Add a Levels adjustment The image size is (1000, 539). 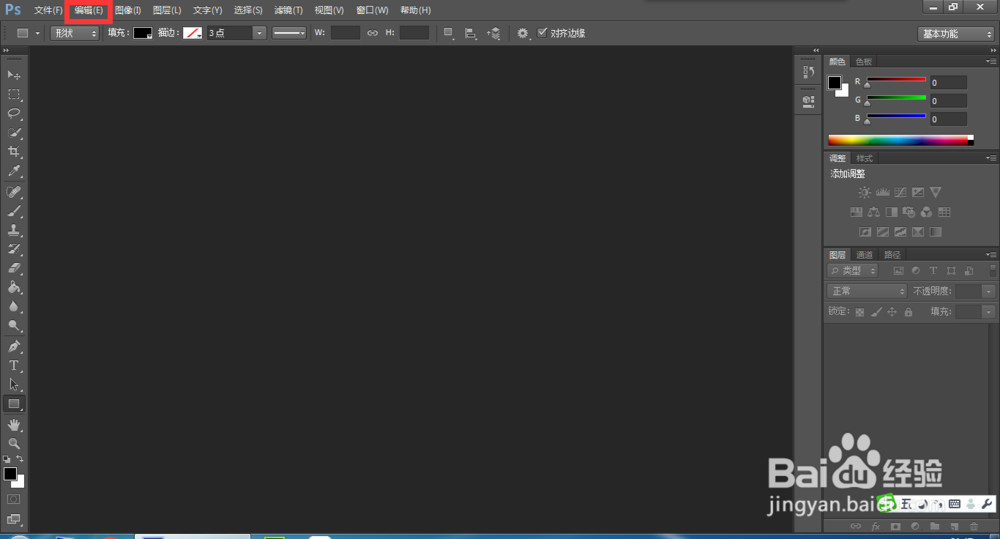pos(883,192)
